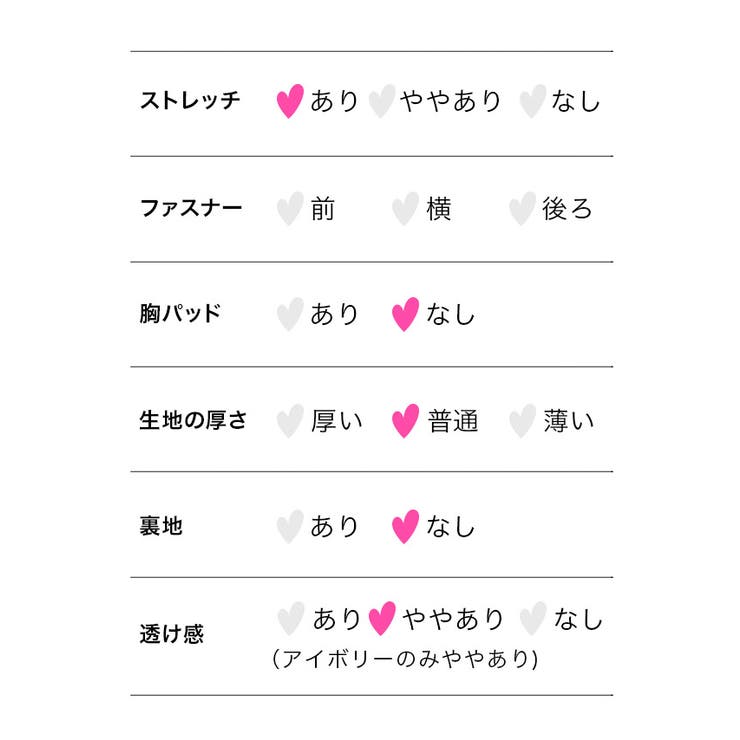Viewport: 740px width, 740px height.
Task: Click the アイボリーのみややあり note text
Action: (406, 660)
